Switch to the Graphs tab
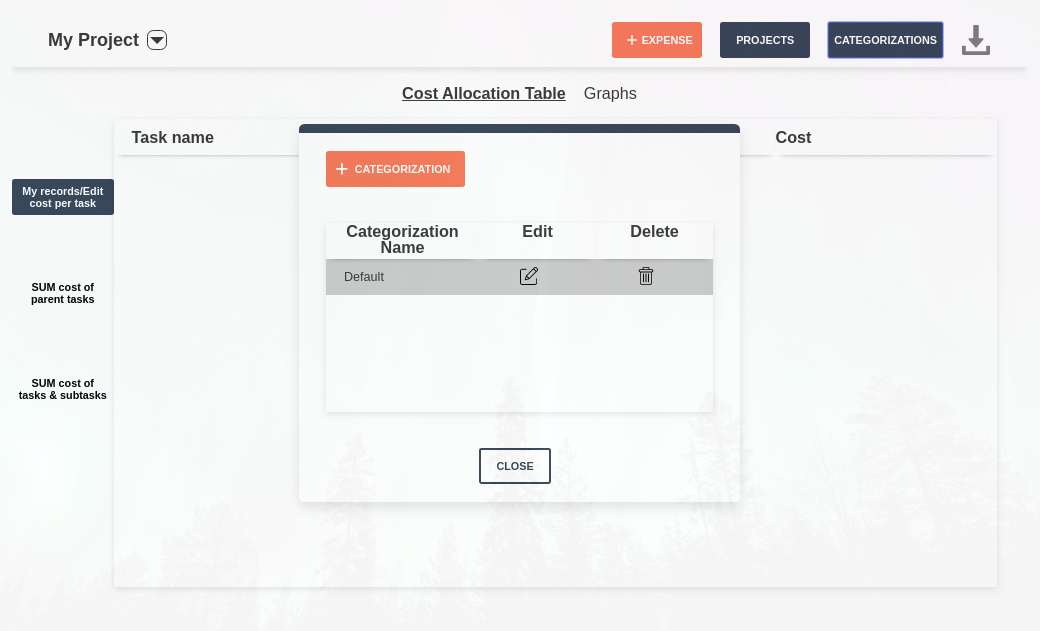 click(x=610, y=93)
